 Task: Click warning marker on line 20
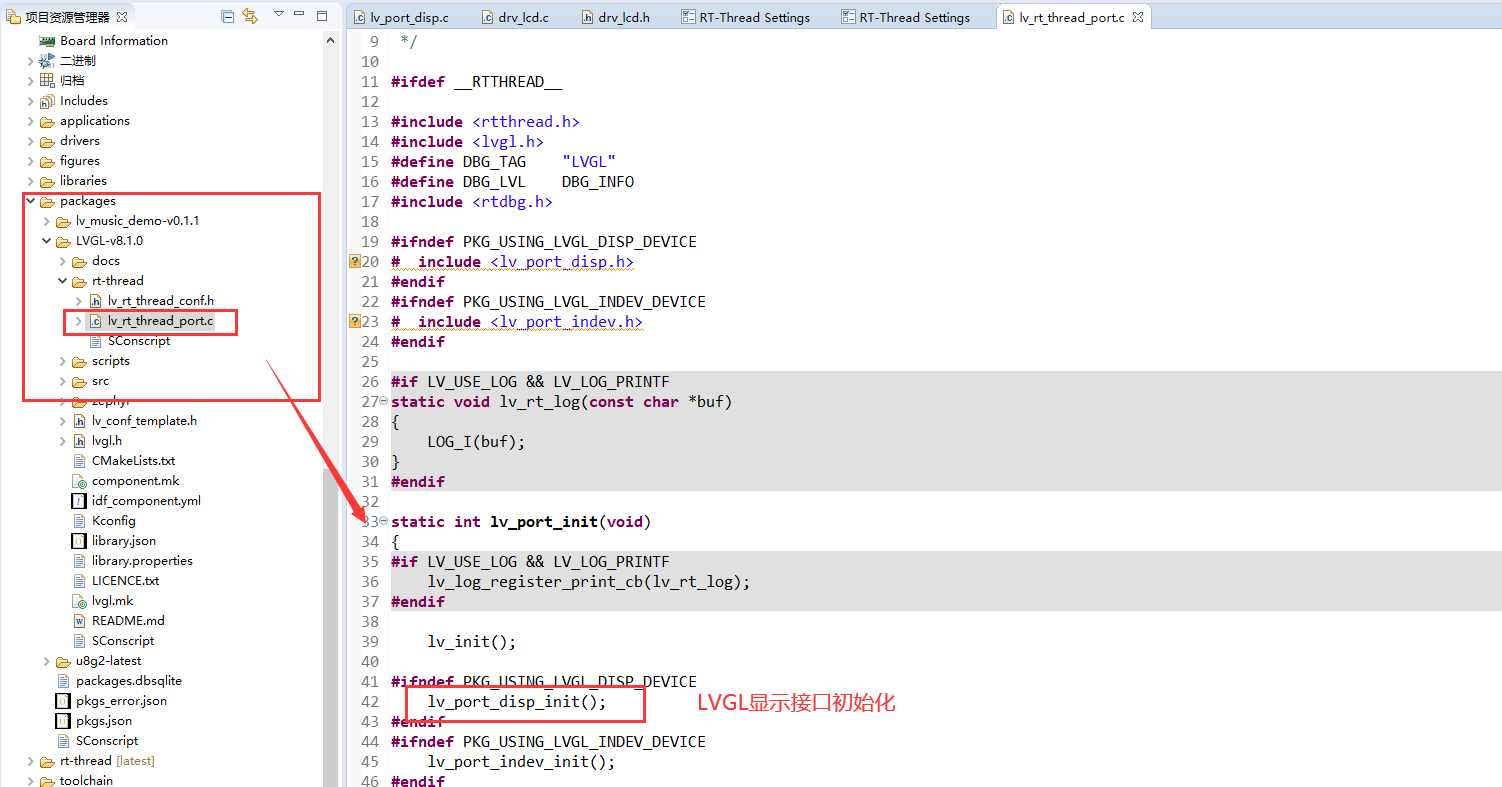tap(354, 262)
